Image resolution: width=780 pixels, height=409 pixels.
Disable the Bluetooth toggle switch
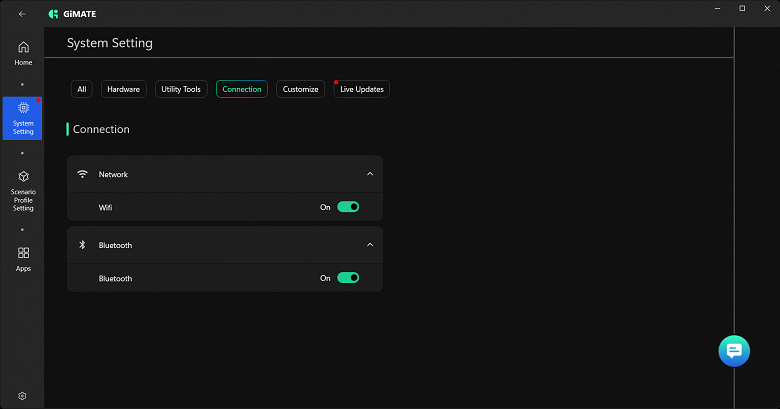[x=347, y=278]
